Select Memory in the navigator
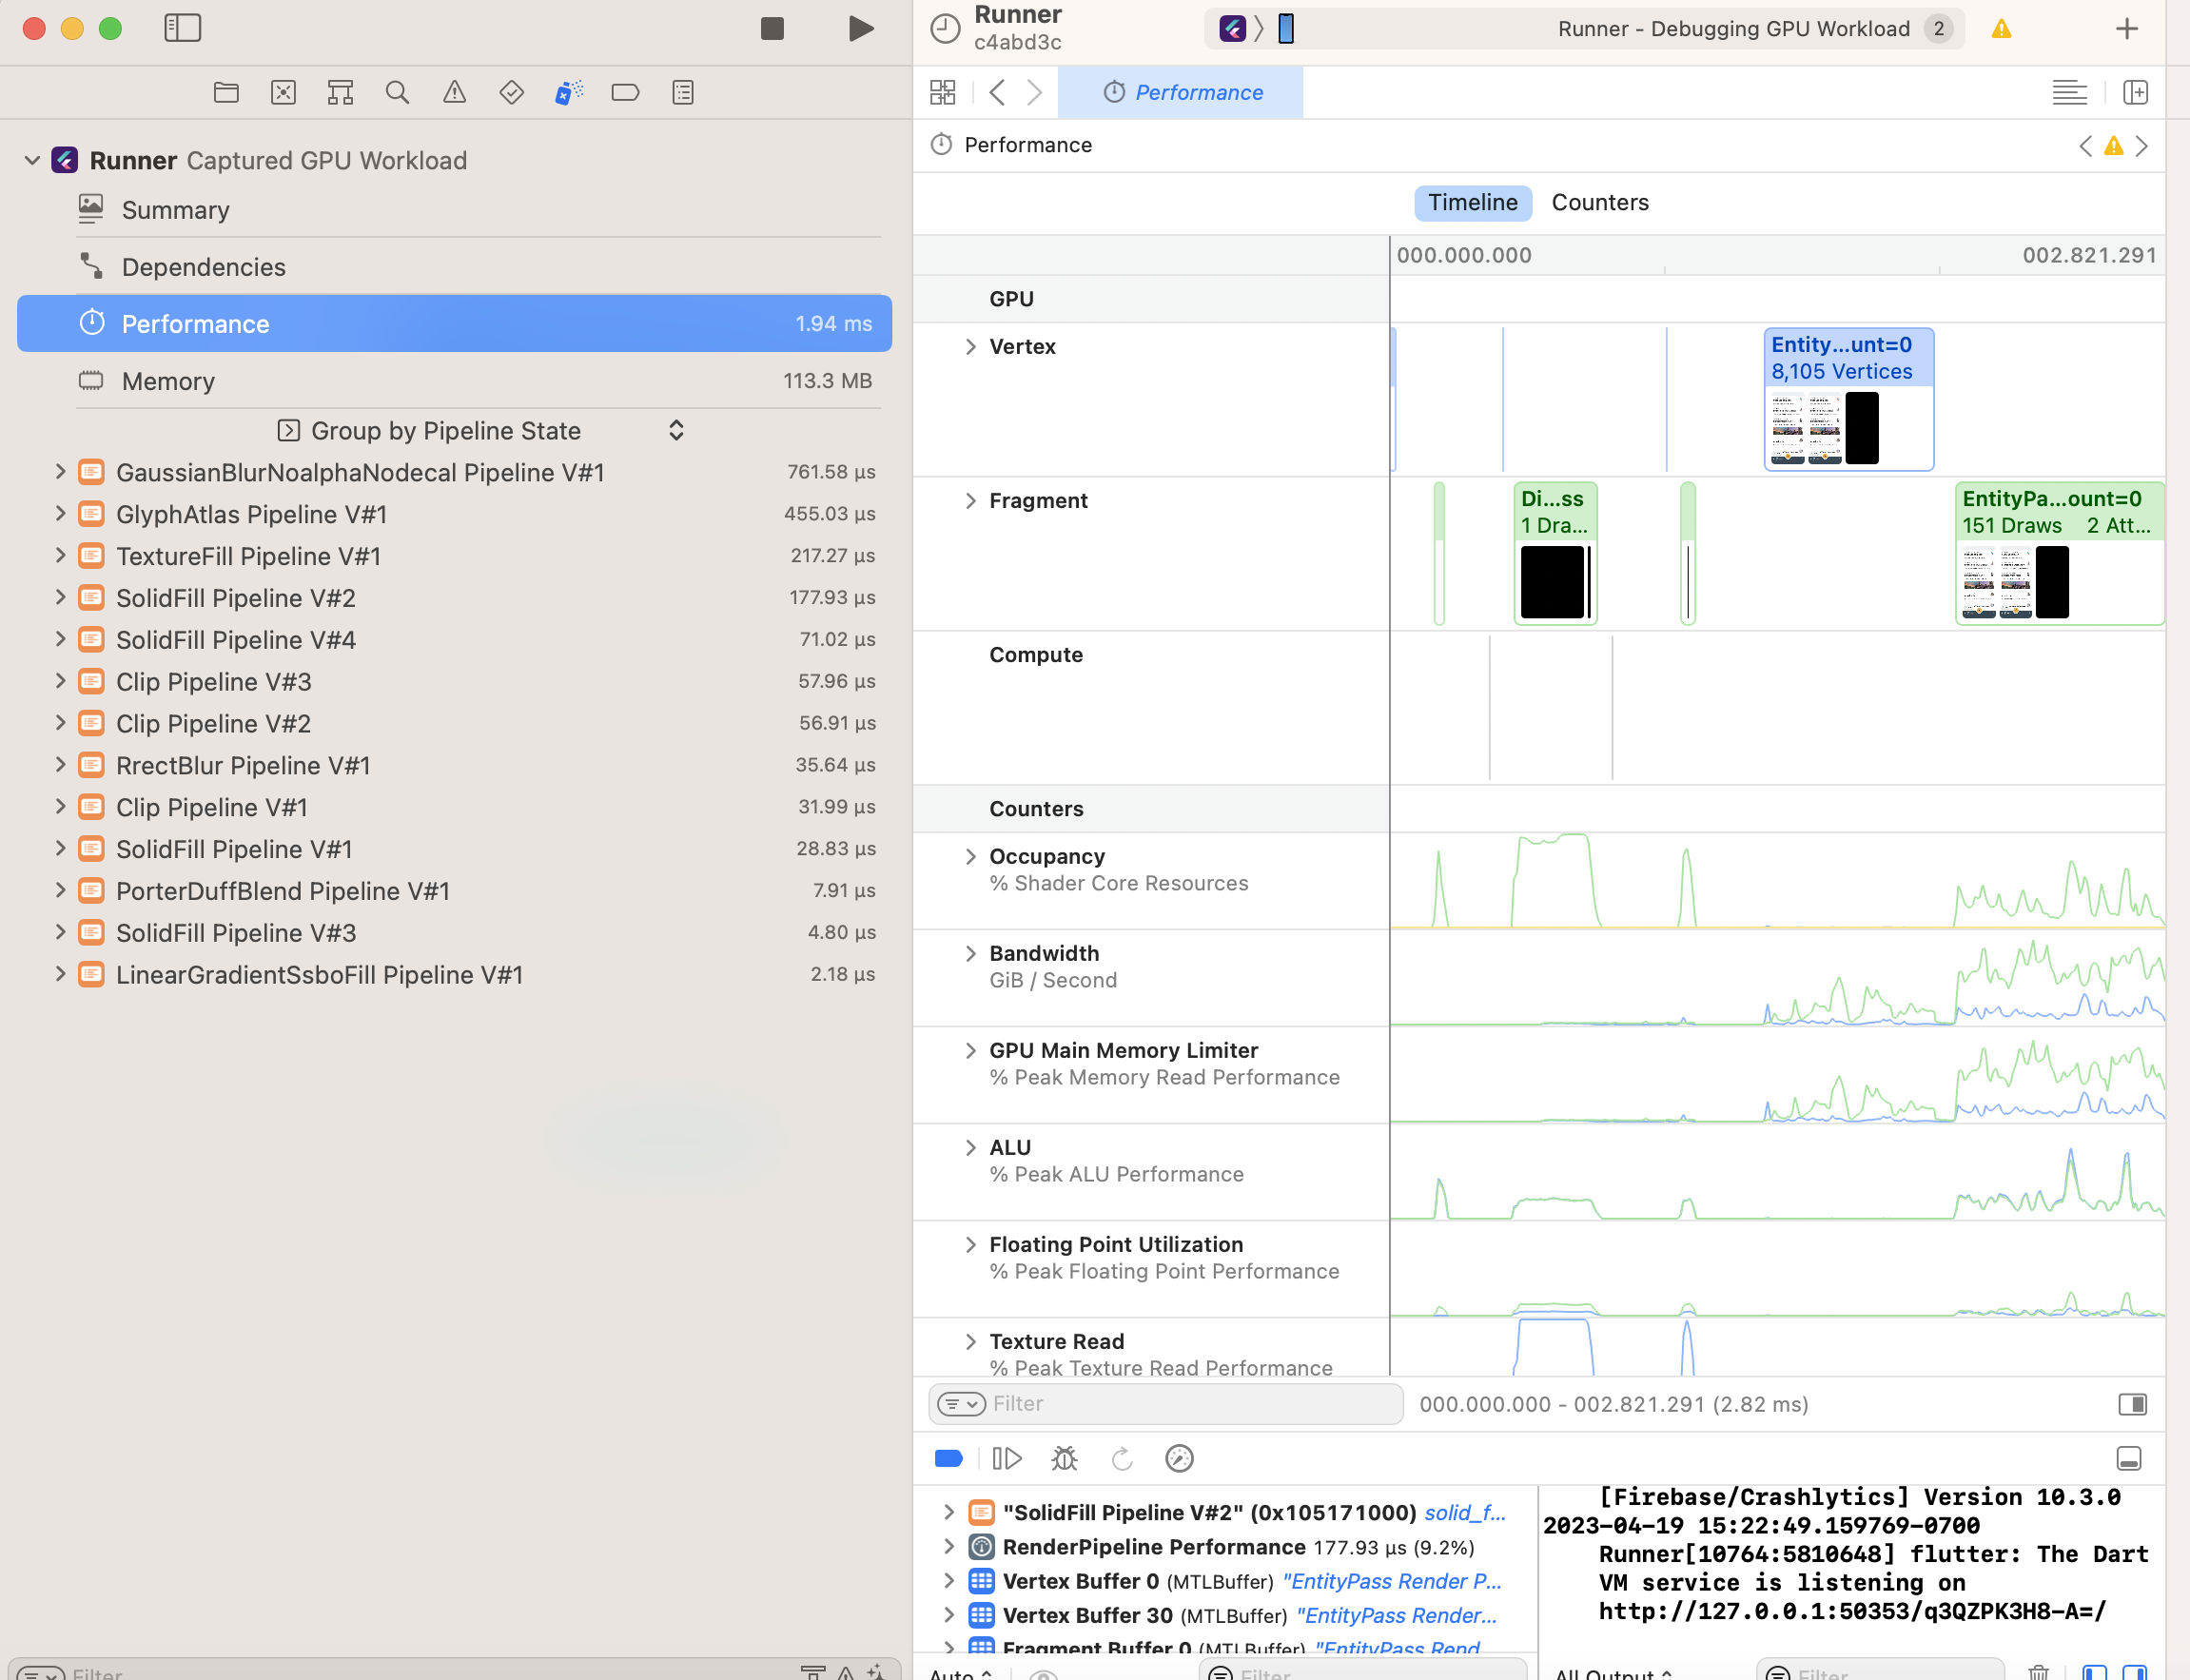 point(168,381)
